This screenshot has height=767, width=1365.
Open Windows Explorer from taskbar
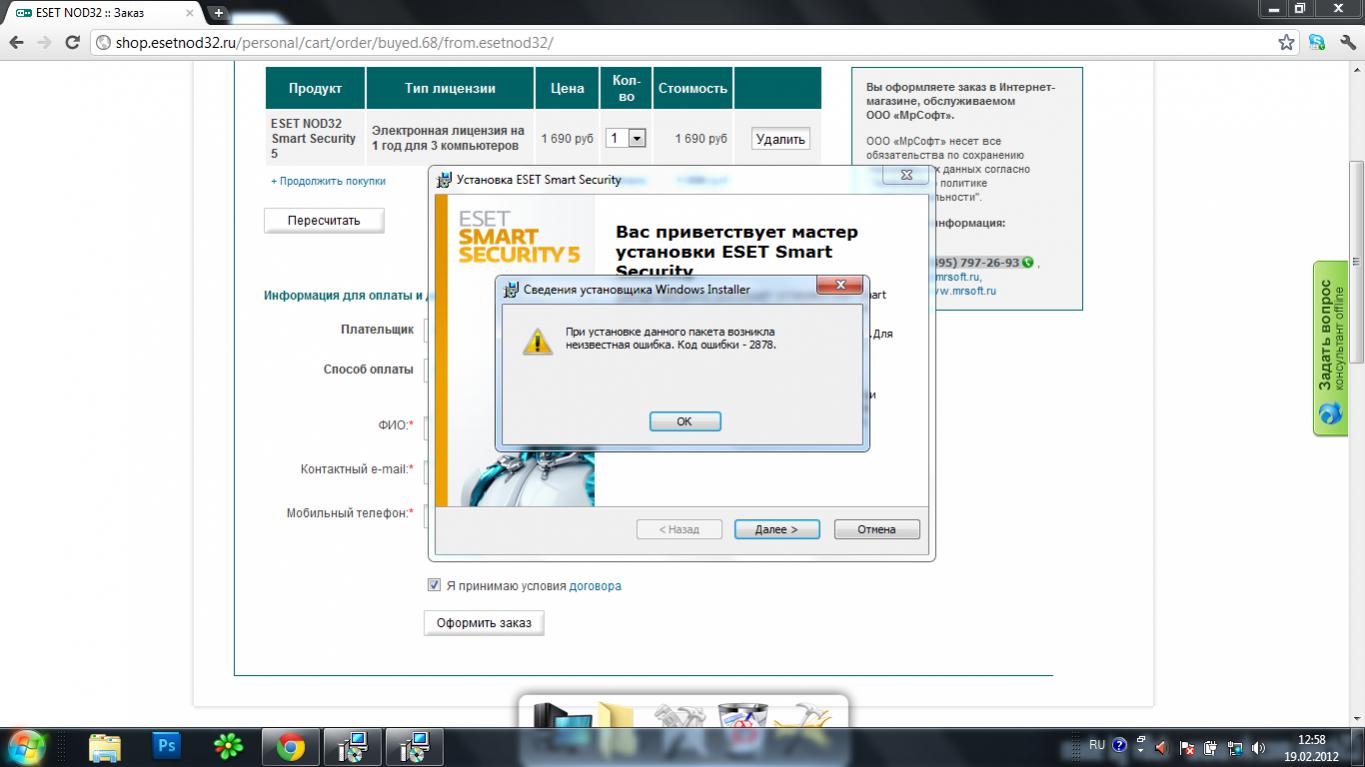coord(105,746)
